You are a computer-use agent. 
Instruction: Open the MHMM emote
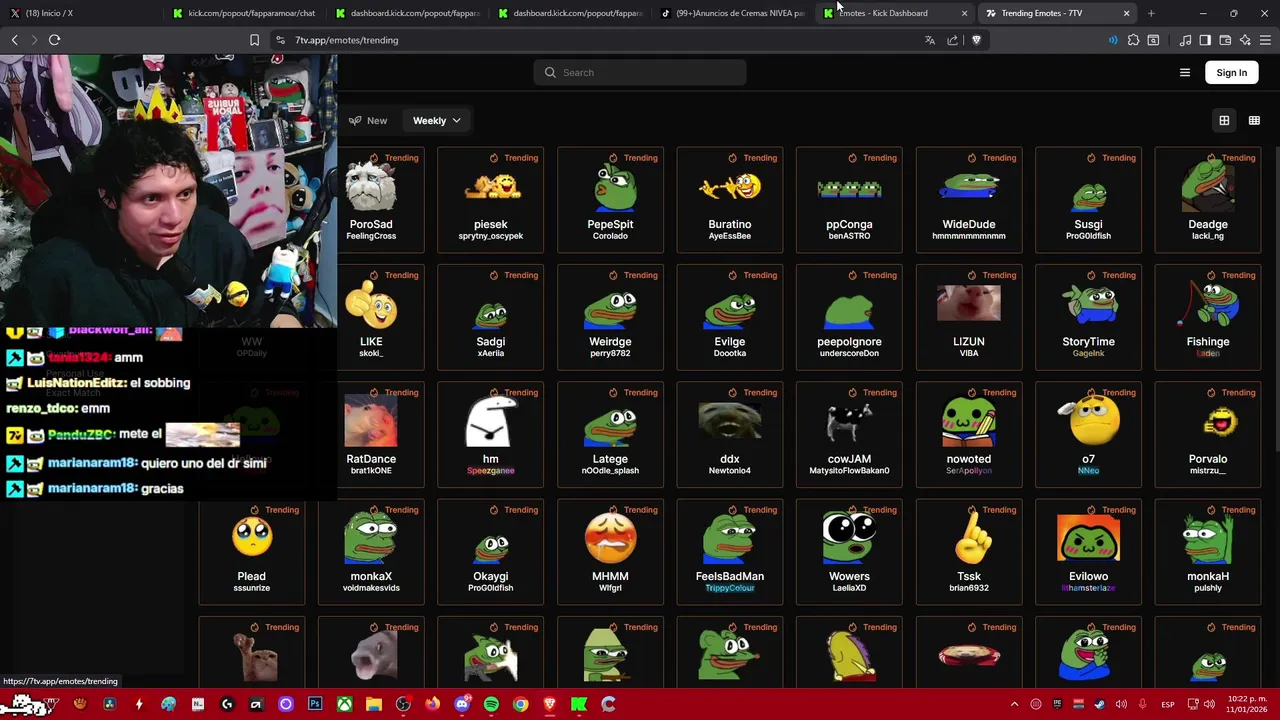(610, 551)
